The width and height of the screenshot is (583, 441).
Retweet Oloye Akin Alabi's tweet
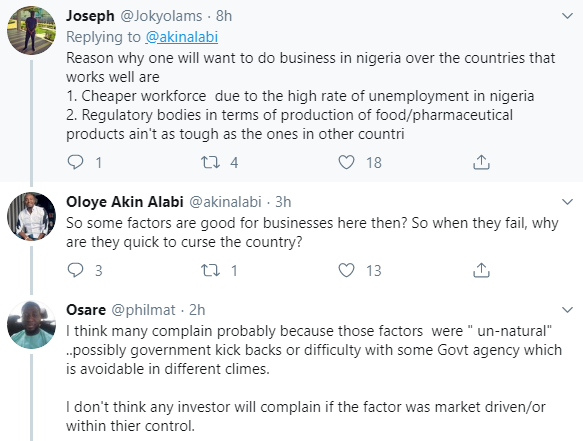click(210, 270)
